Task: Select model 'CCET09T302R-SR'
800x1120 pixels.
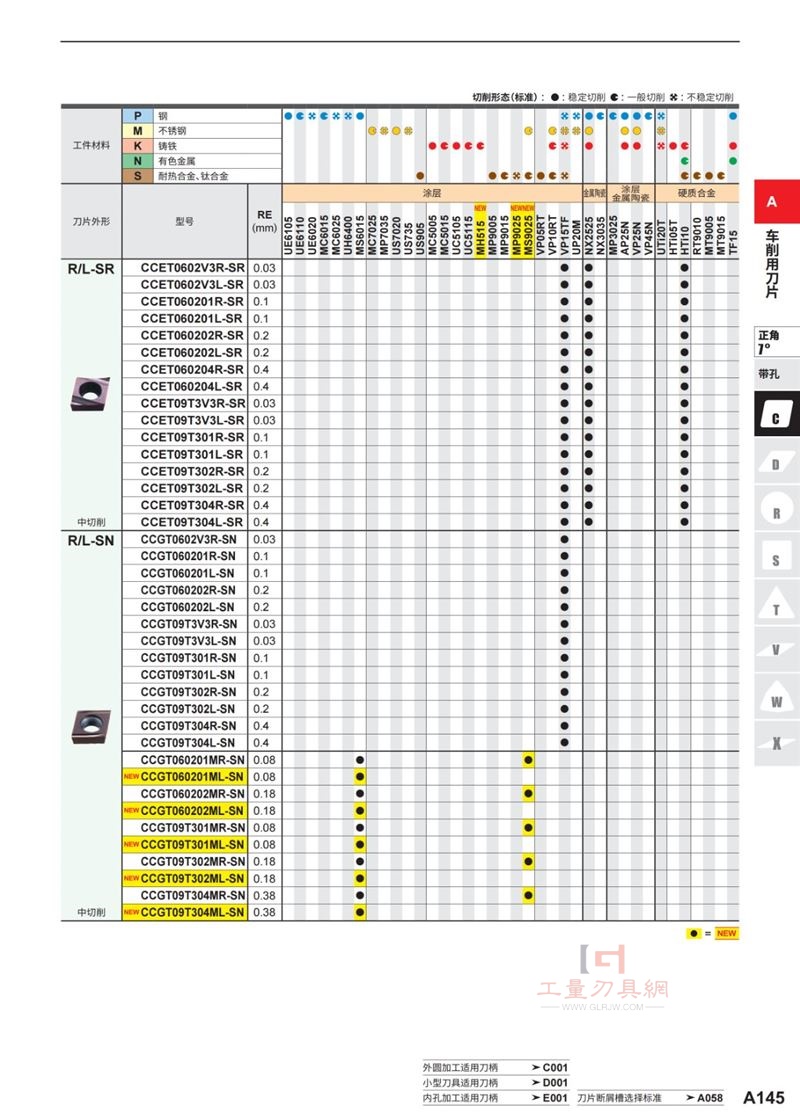Action: point(192,471)
